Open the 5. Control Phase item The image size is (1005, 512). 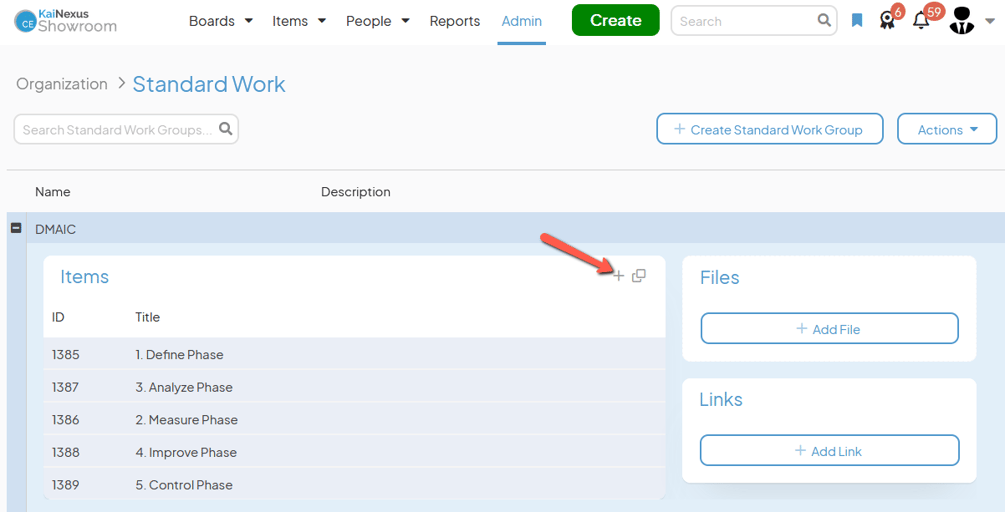[x=184, y=485]
